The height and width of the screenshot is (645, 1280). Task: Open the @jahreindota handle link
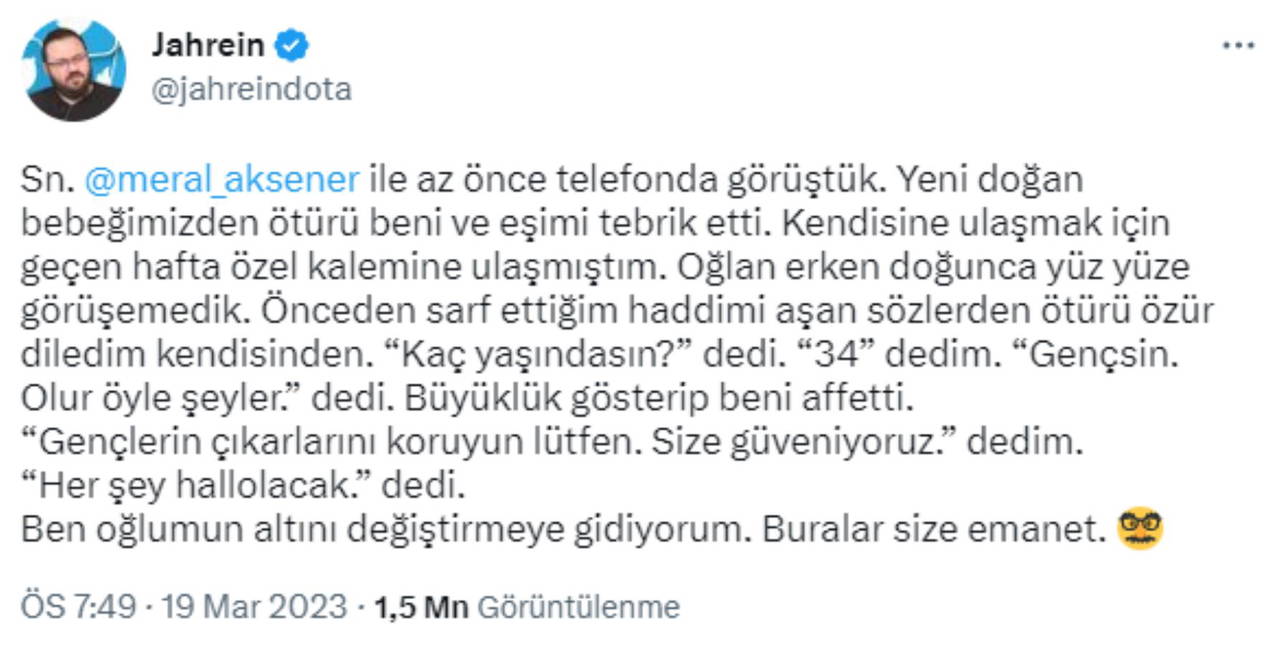251,90
